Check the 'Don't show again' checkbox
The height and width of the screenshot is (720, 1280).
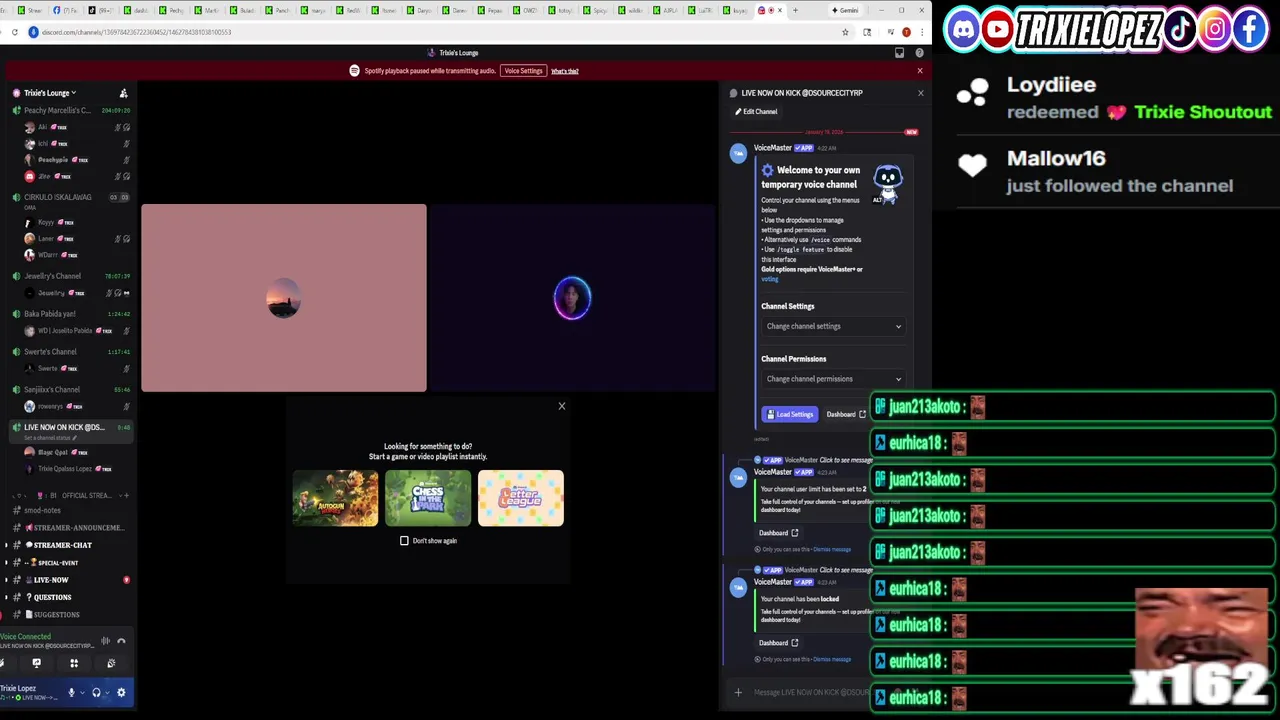click(x=404, y=541)
